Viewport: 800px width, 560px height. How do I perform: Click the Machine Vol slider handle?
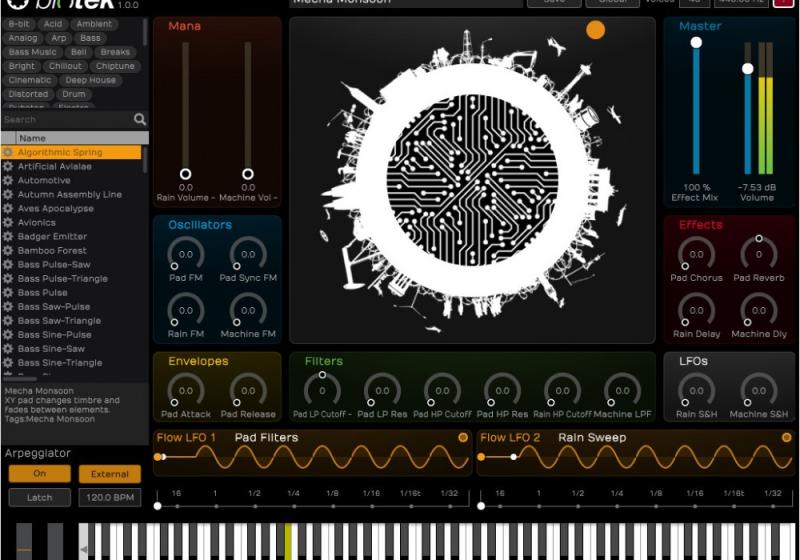(x=248, y=174)
